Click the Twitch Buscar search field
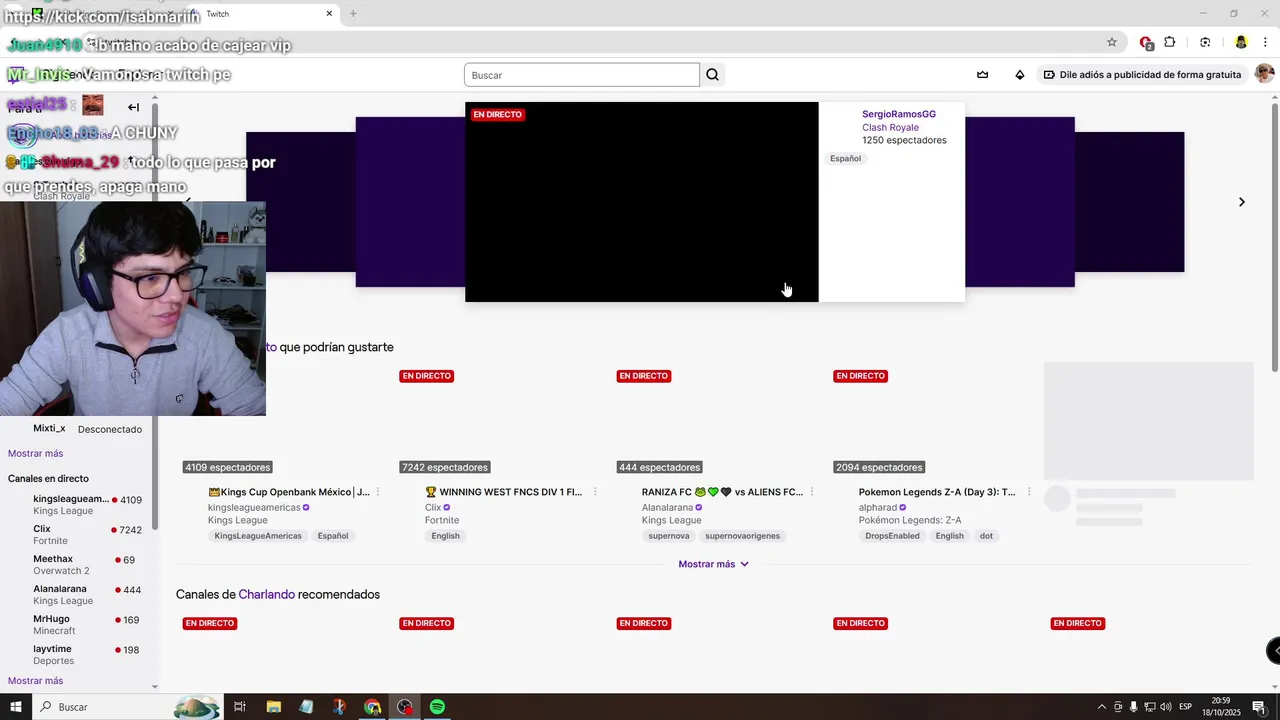 click(x=582, y=75)
